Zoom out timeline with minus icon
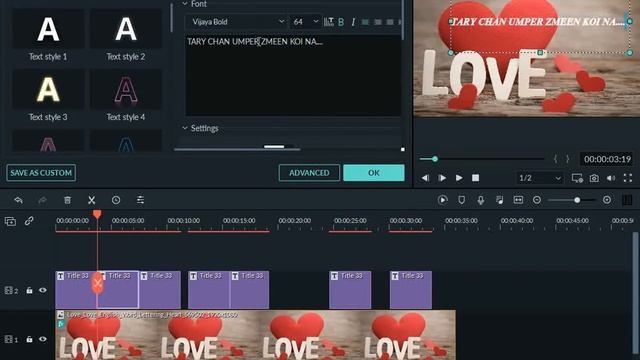The height and width of the screenshot is (360, 640). coord(537,200)
